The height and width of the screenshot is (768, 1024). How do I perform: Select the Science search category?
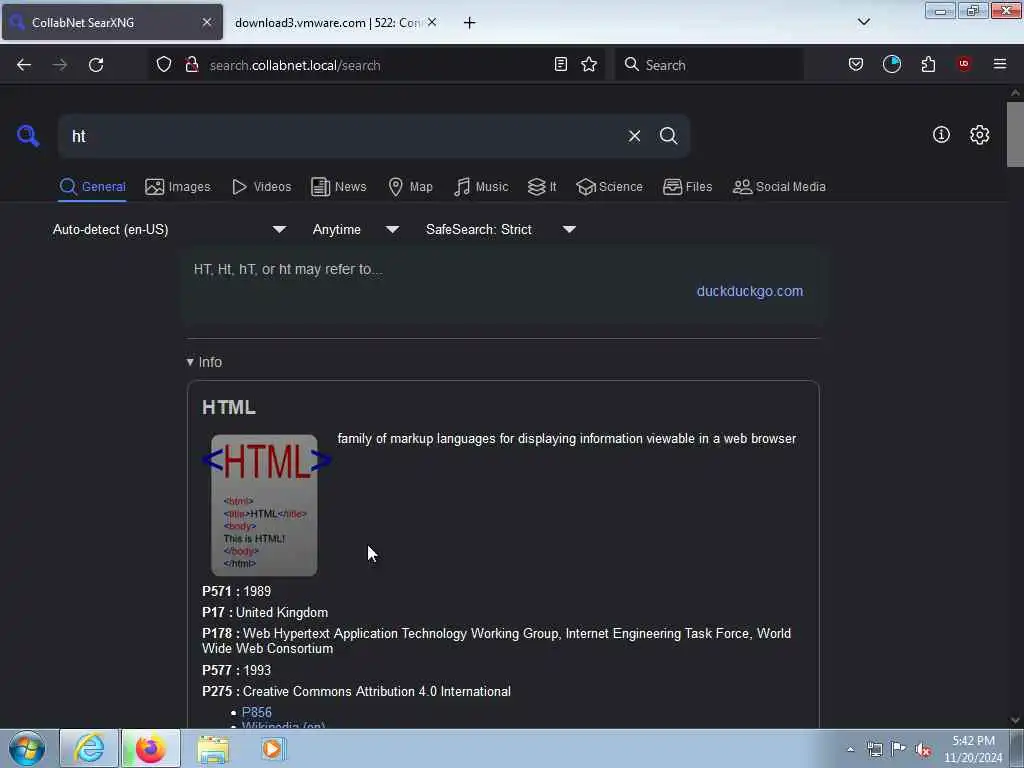pos(610,187)
